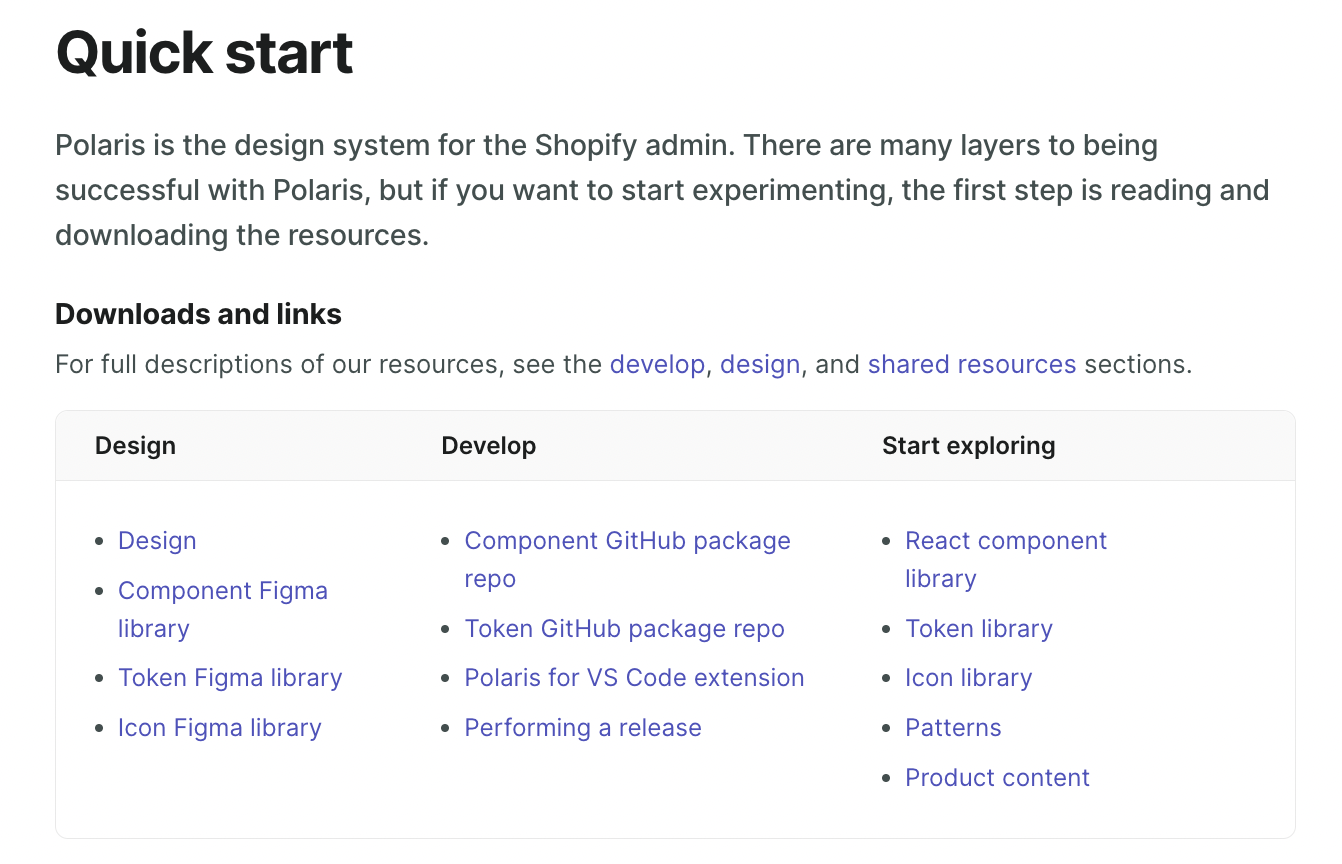Click the 'Downloads and links' subheading

pos(198,314)
